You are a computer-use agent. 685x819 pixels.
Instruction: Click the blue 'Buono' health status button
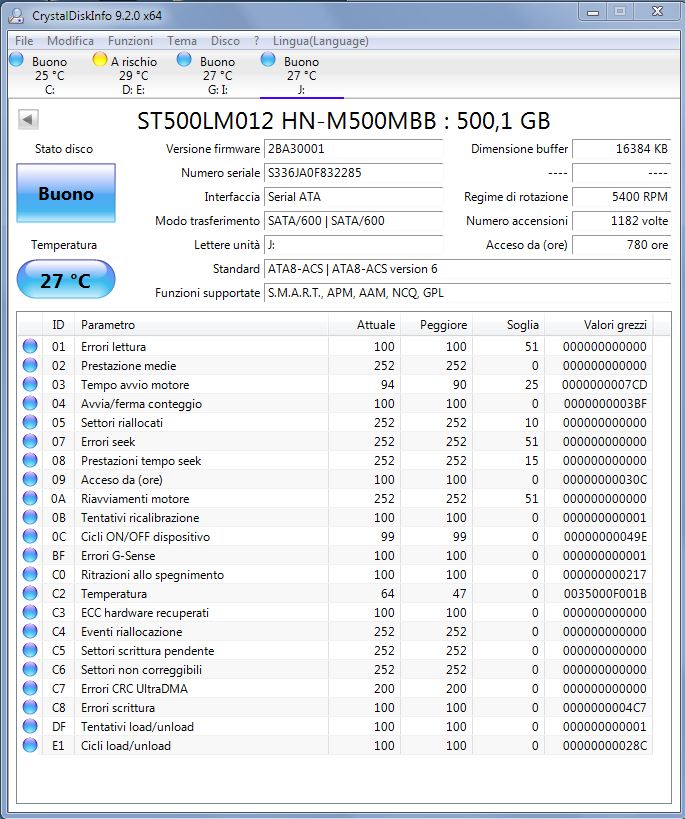pos(66,194)
